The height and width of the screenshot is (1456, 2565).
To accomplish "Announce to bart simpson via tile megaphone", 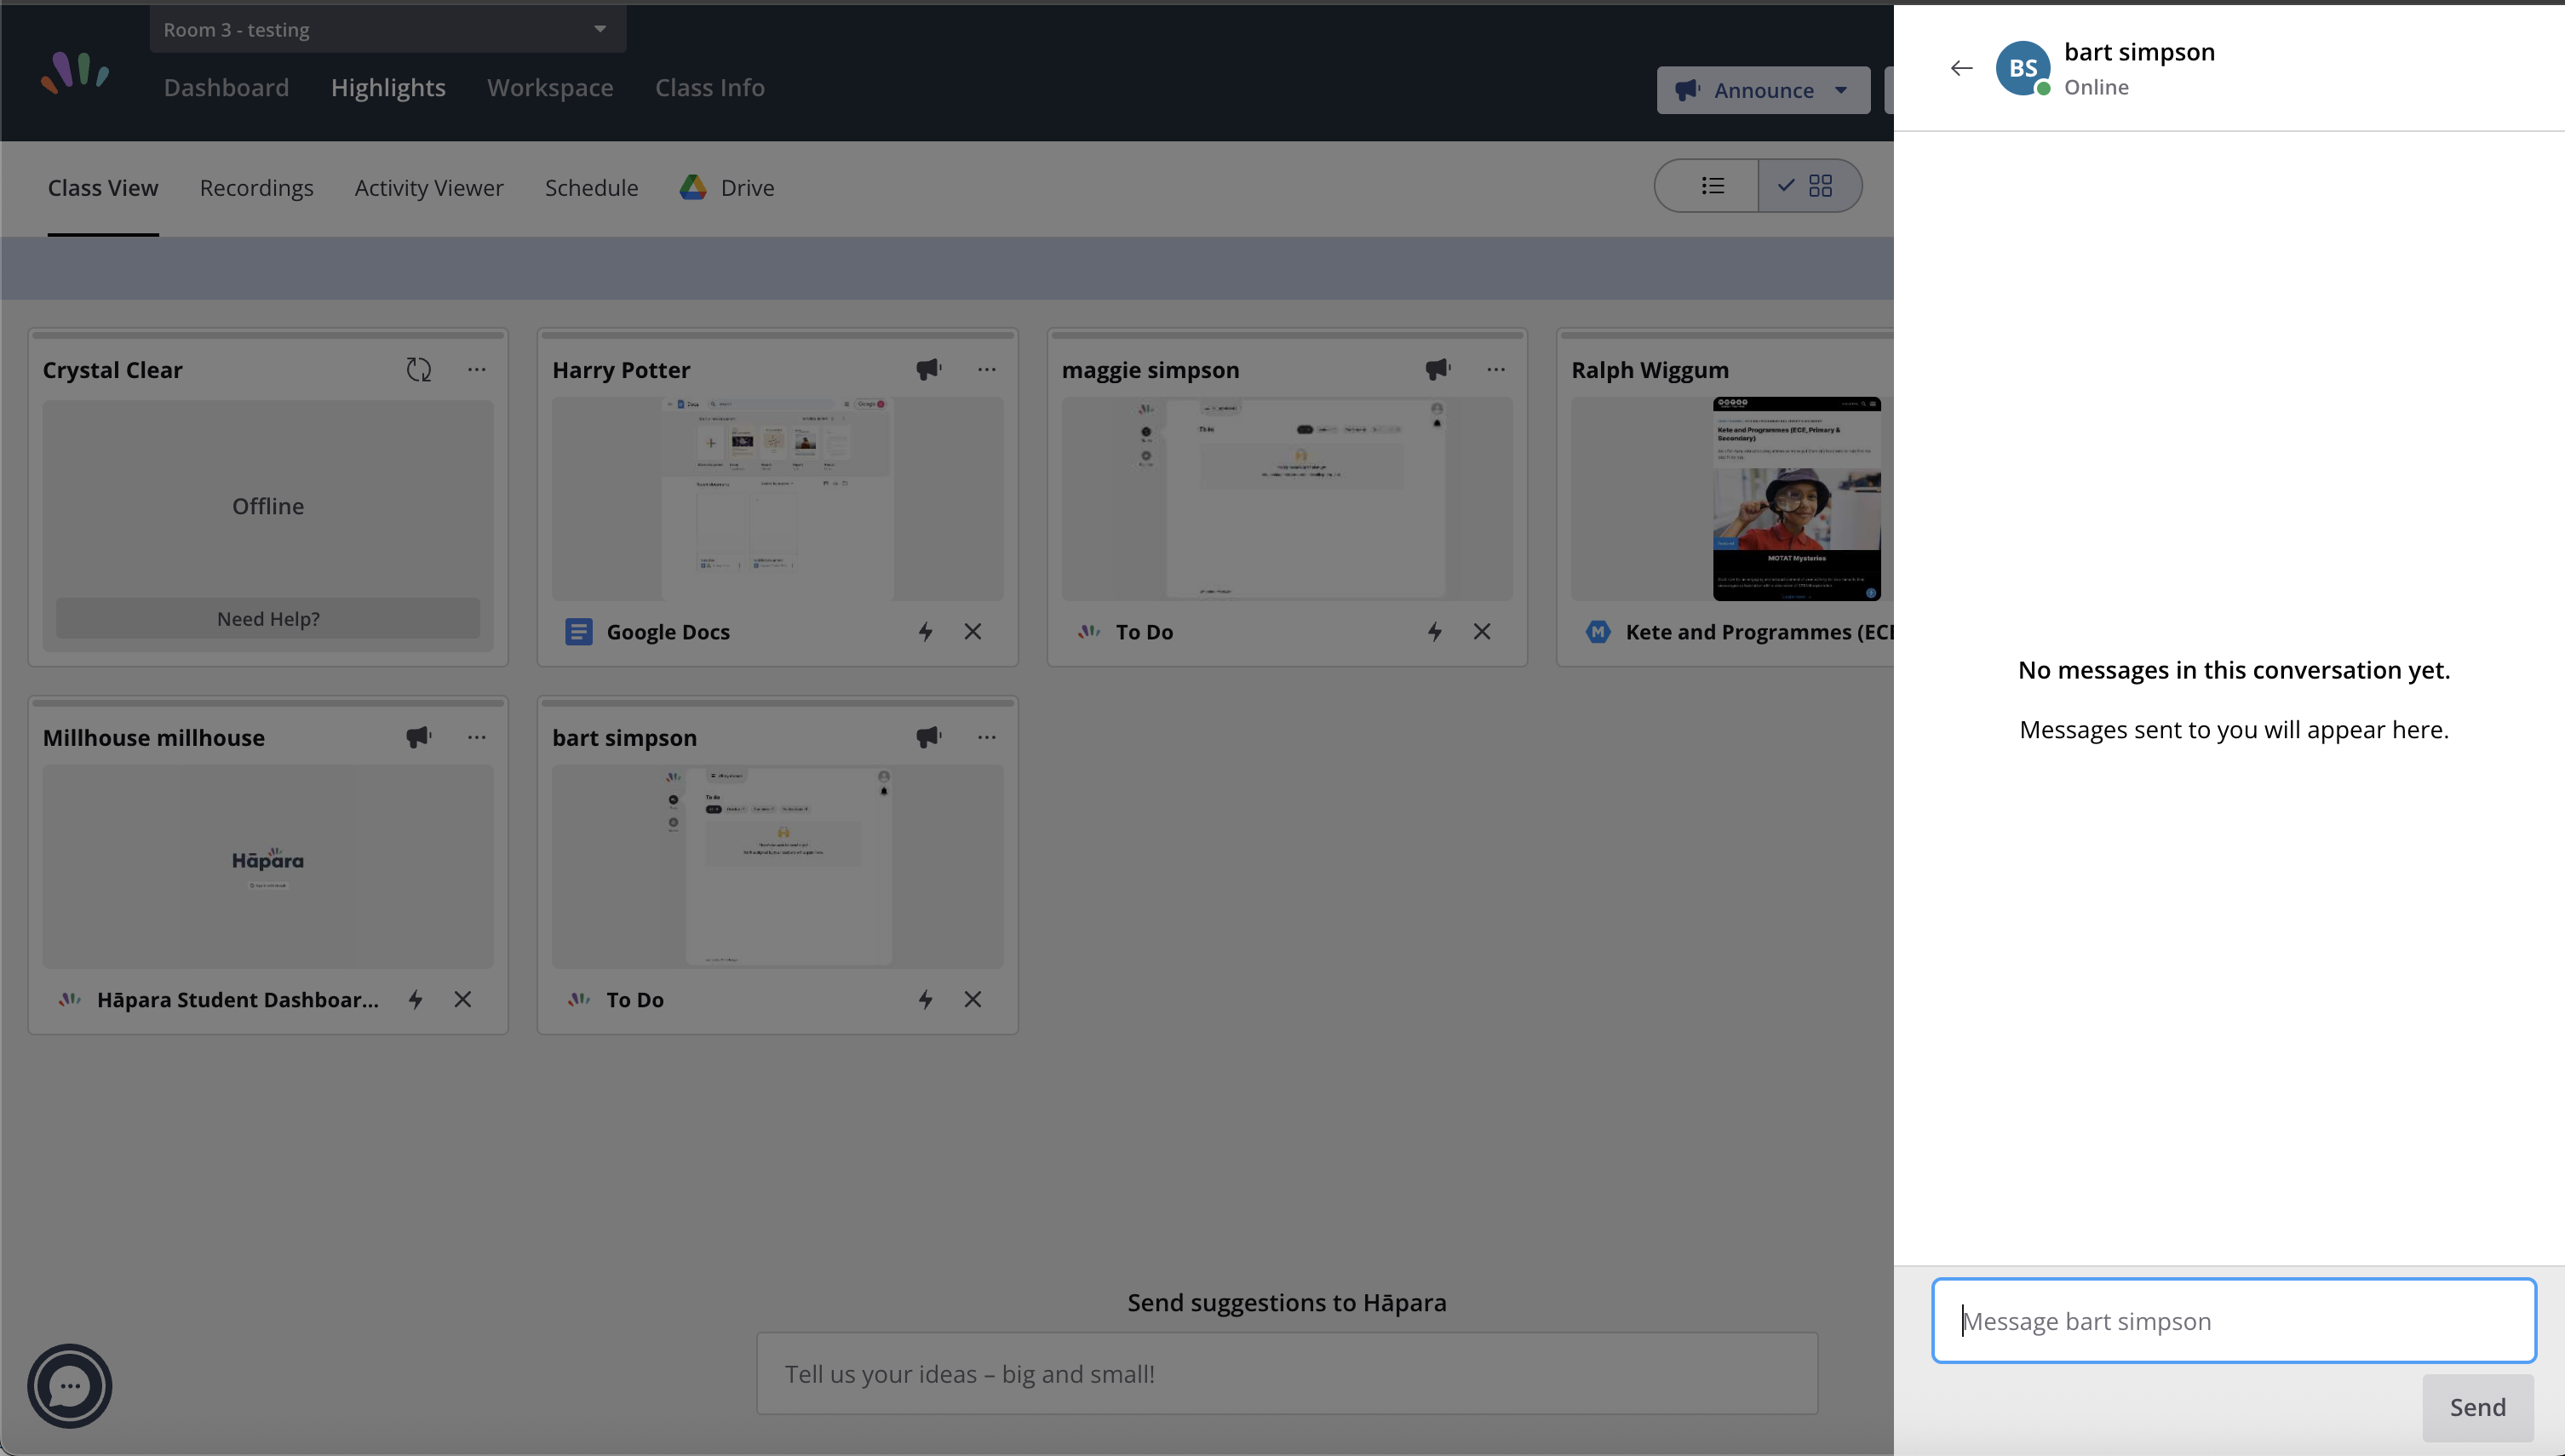I will point(929,738).
